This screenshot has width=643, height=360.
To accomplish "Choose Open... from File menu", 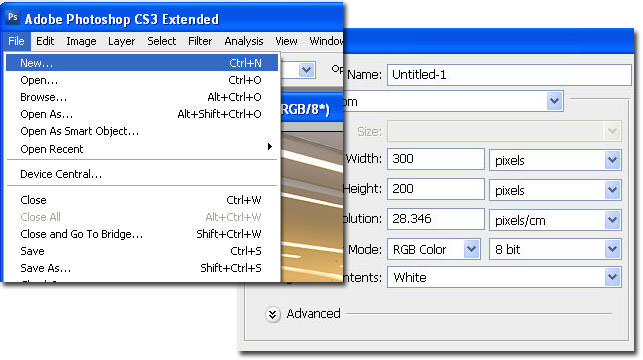I will (x=142, y=80).
